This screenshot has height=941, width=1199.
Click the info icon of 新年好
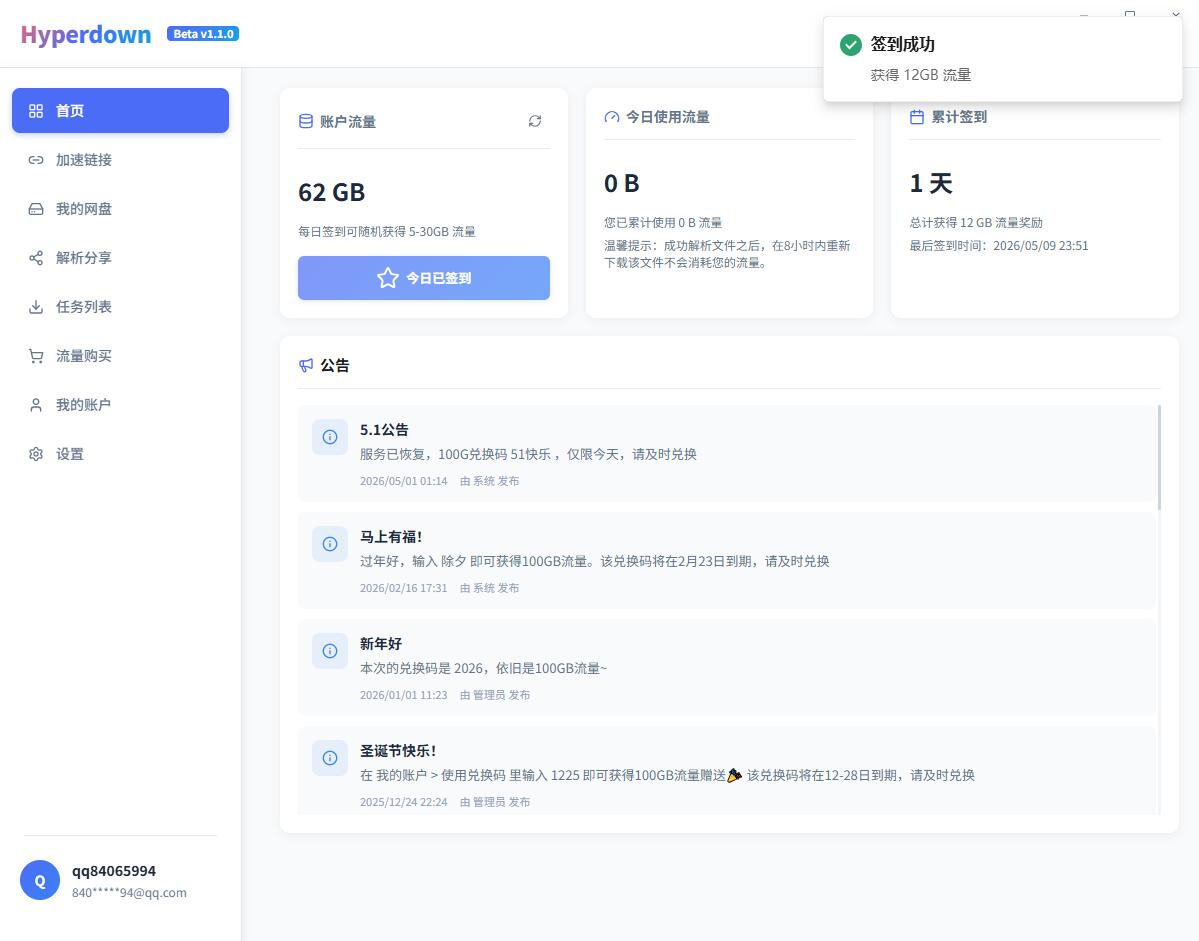coord(330,651)
